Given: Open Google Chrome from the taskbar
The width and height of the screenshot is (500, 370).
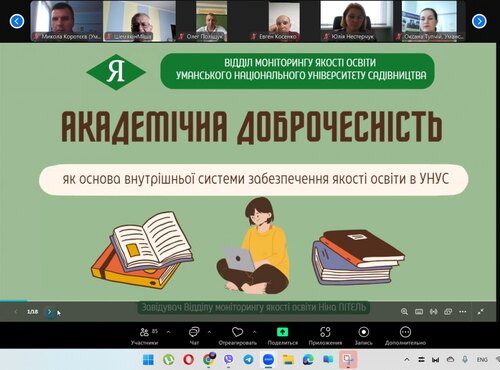Looking at the screenshot, I should [209, 360].
